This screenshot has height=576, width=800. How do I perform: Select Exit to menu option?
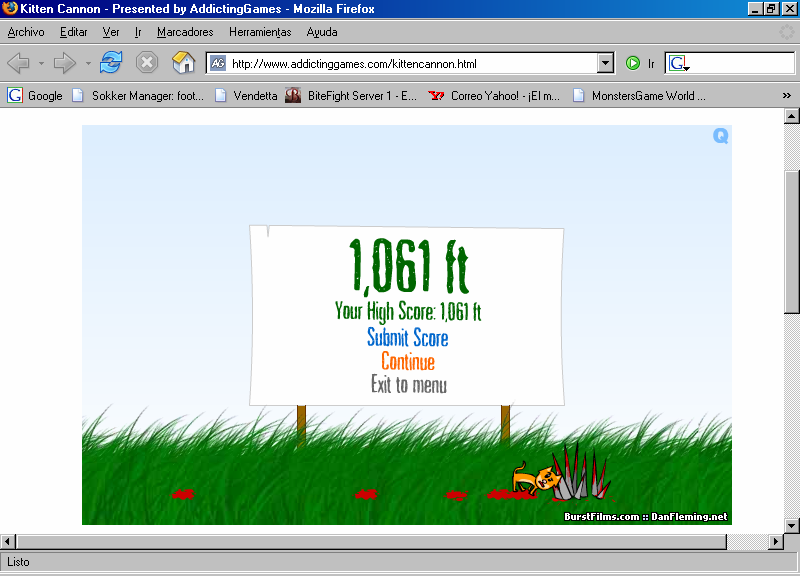(408, 385)
